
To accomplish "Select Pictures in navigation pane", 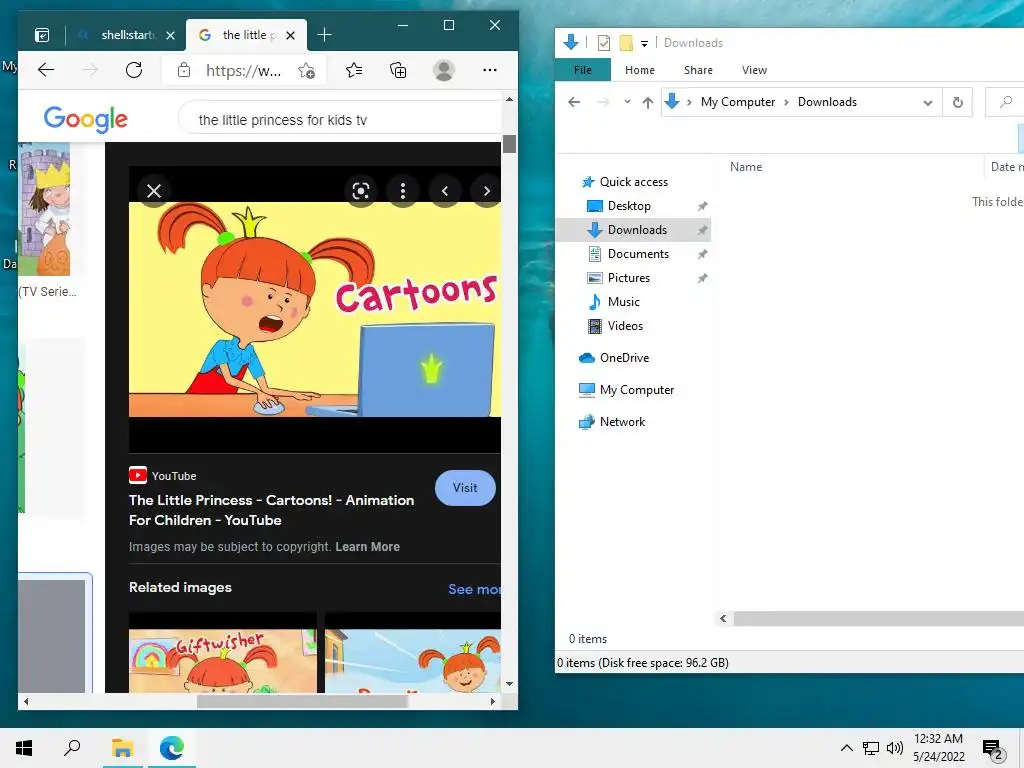I will point(629,278).
